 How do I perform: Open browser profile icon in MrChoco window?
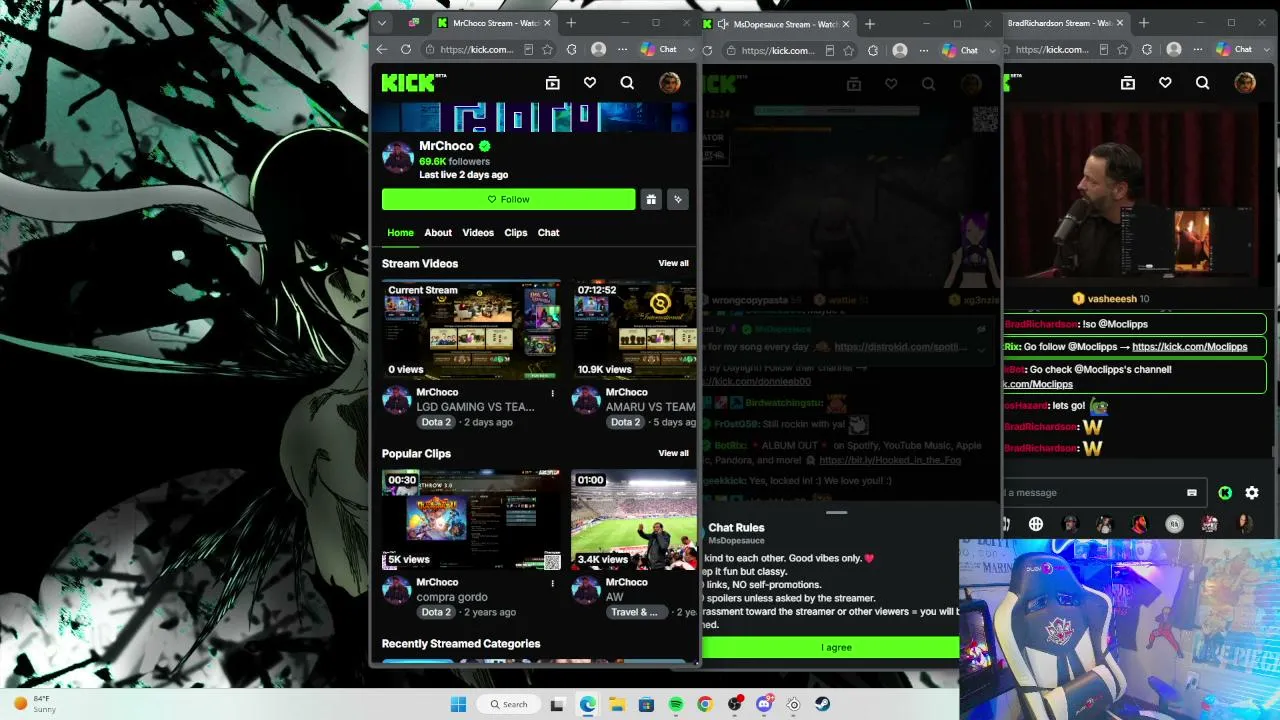click(598, 49)
